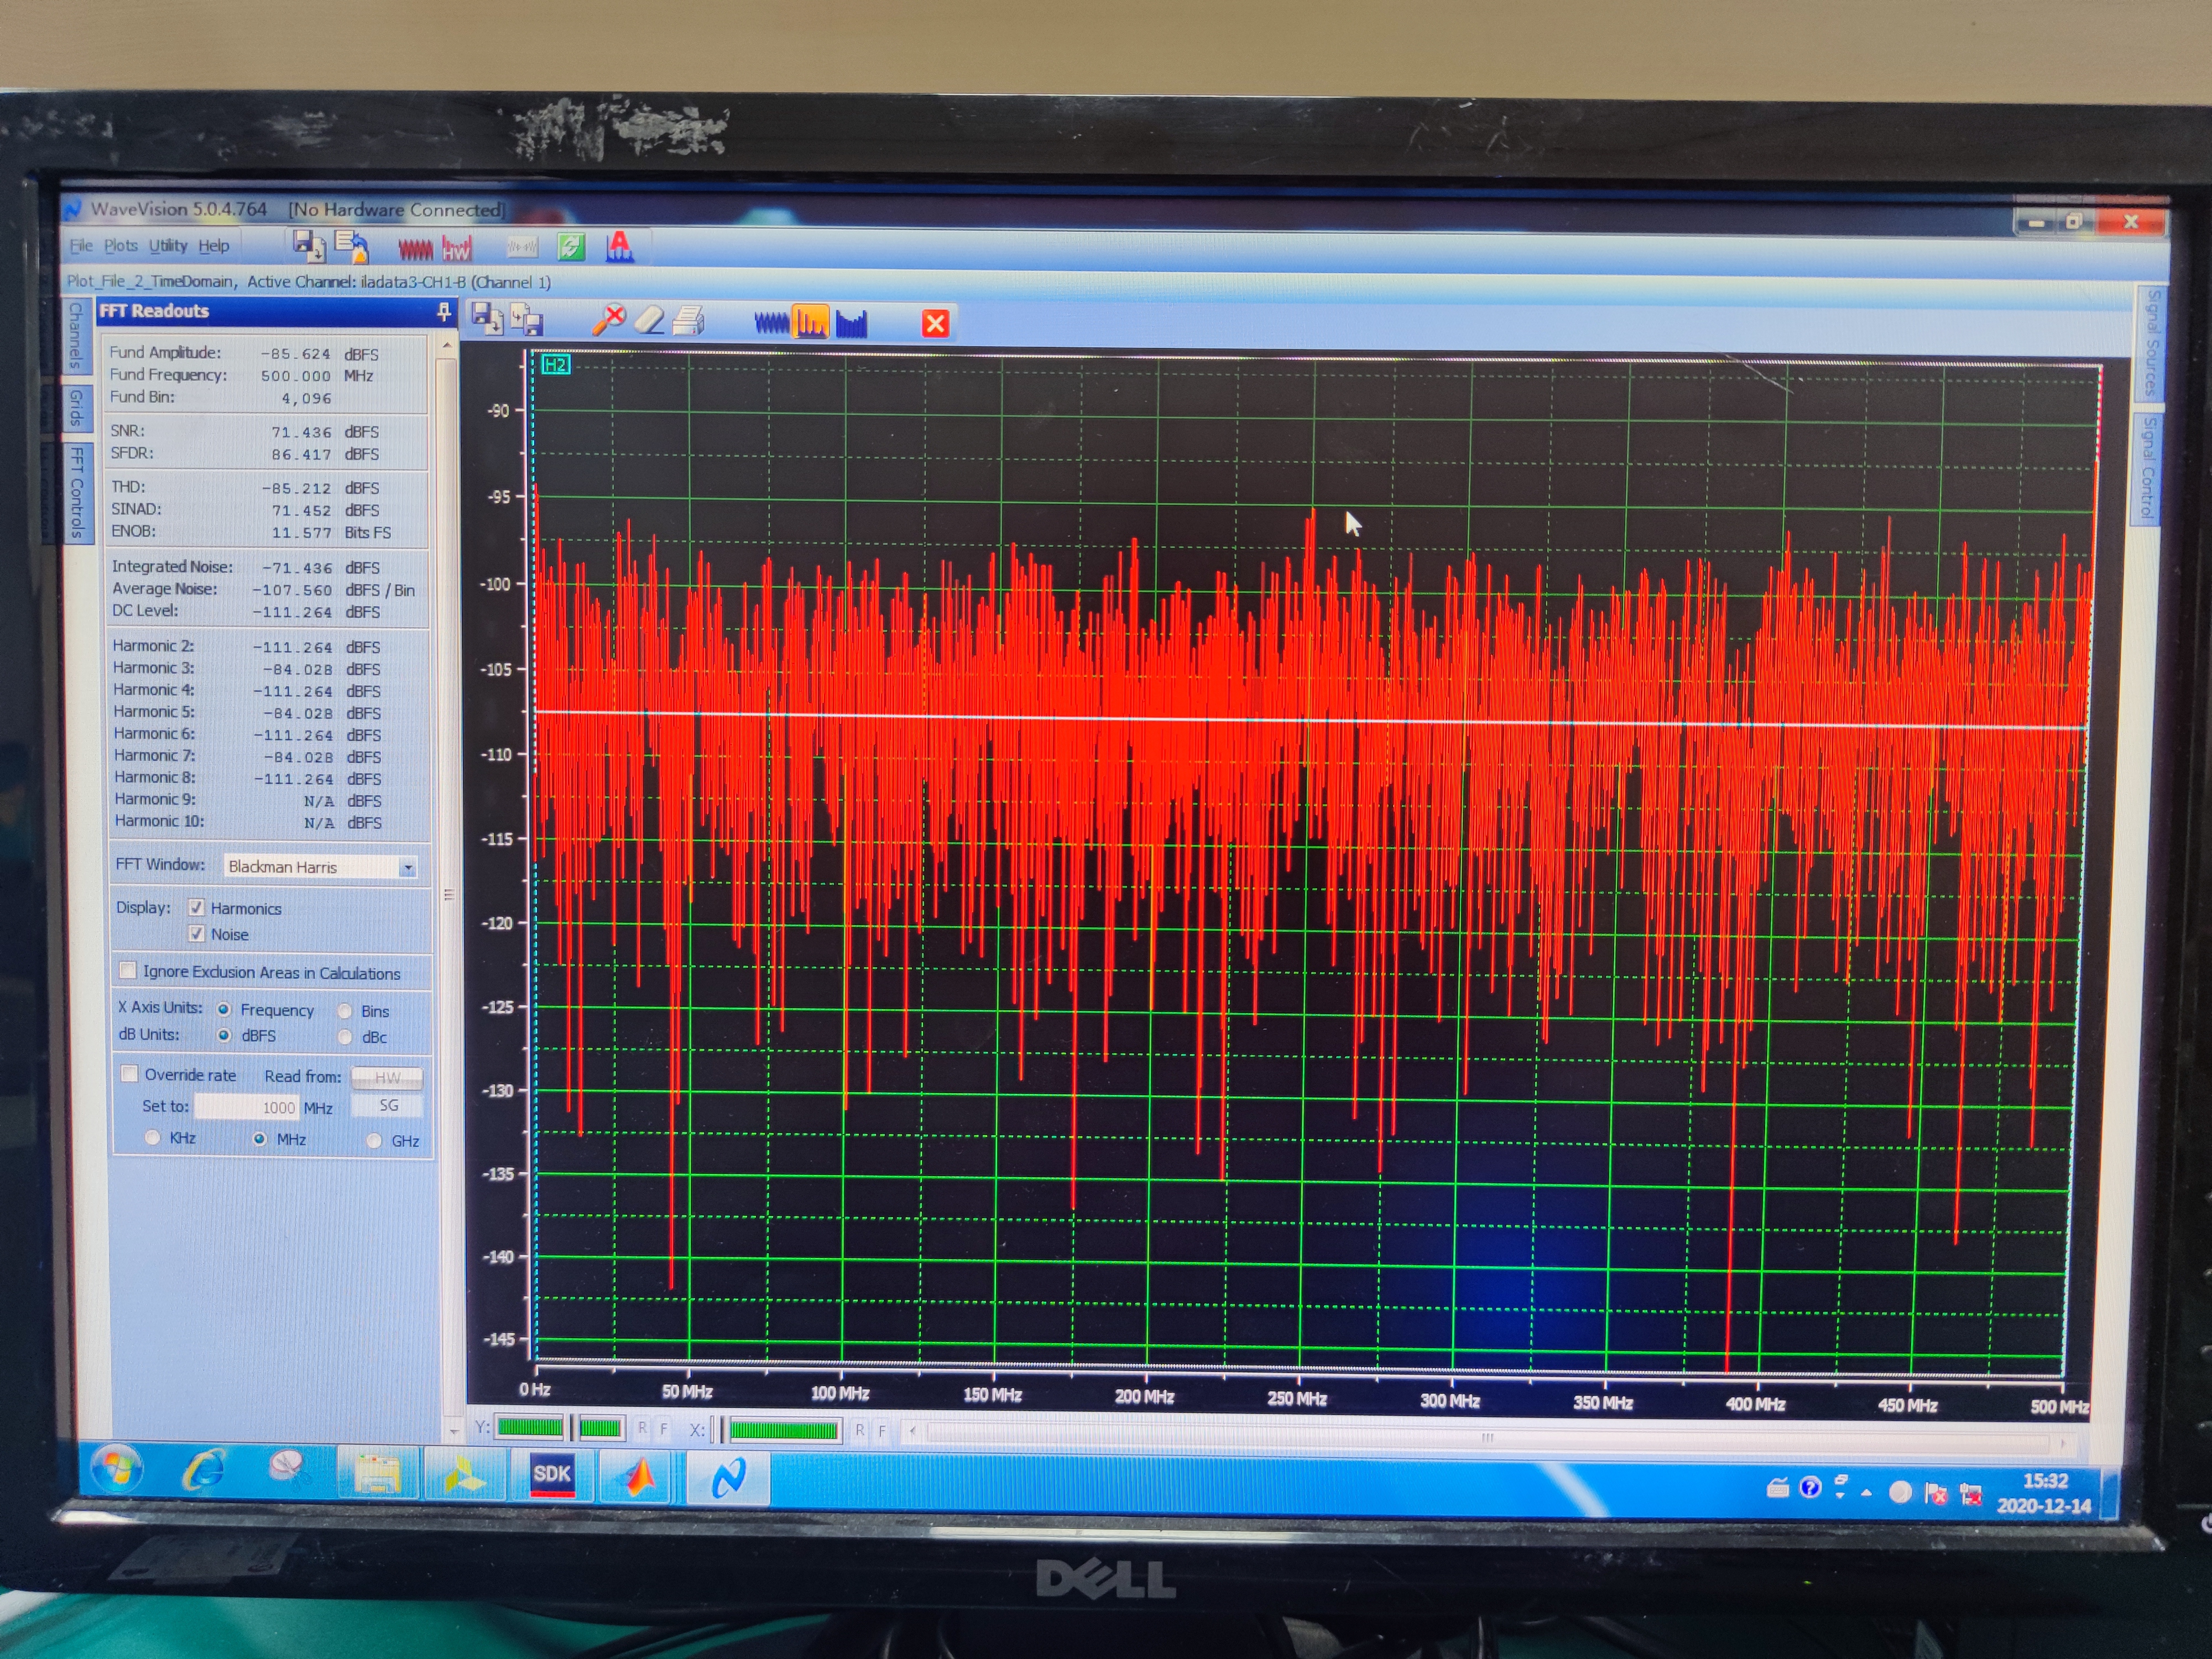
Task: Click the print icon in plot toolbar
Action: point(688,321)
